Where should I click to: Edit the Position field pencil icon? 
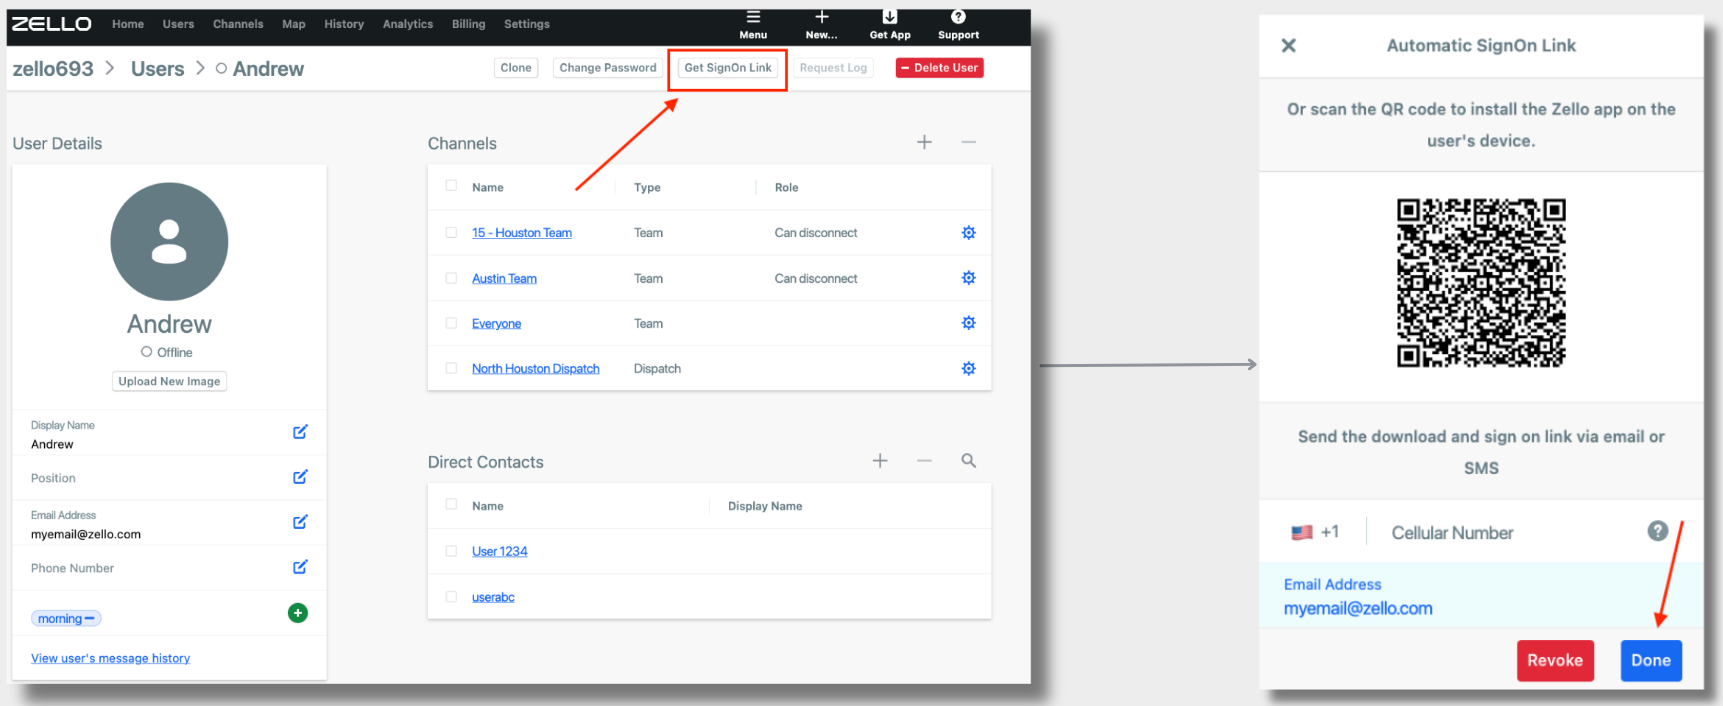[x=300, y=477]
